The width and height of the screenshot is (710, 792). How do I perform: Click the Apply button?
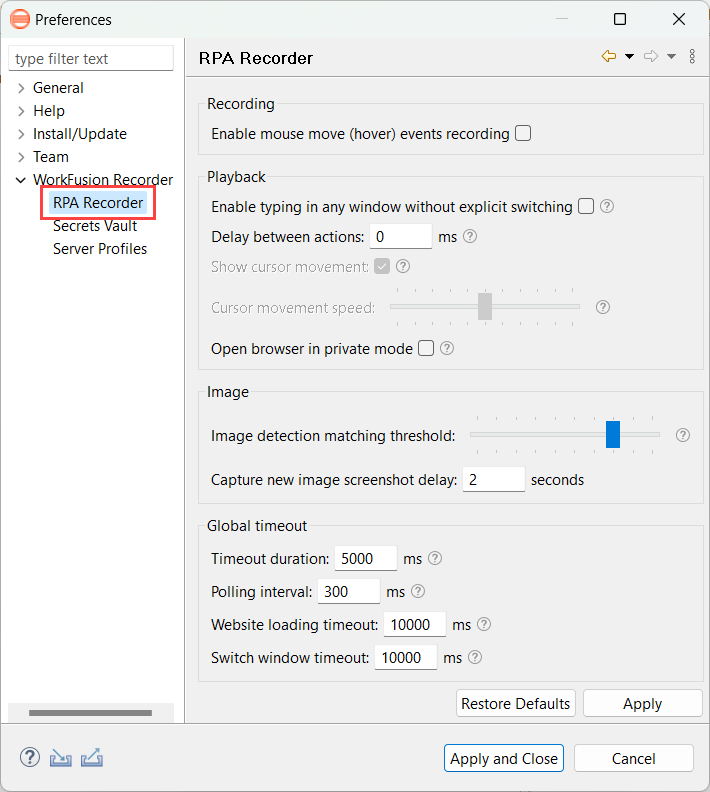[x=642, y=703]
